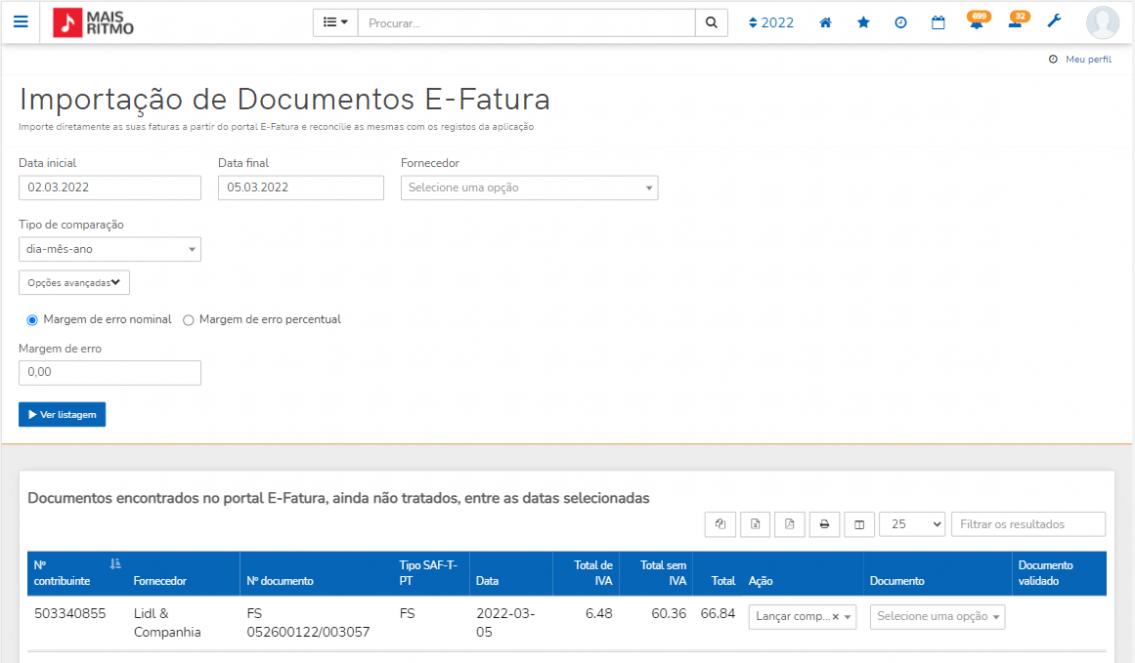Toggle column visibility button in table toolbar
The width and height of the screenshot is (1135, 663).
click(858, 524)
